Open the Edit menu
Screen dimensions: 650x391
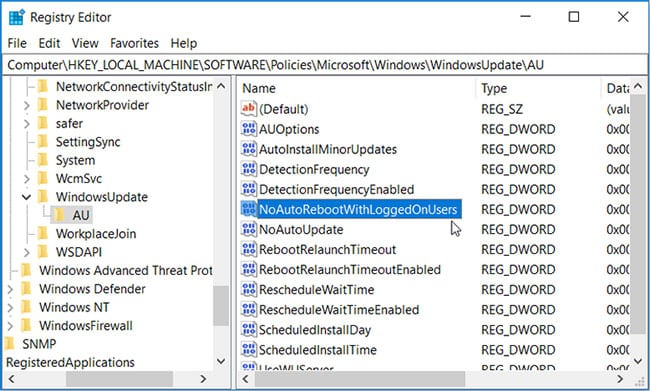click(49, 43)
